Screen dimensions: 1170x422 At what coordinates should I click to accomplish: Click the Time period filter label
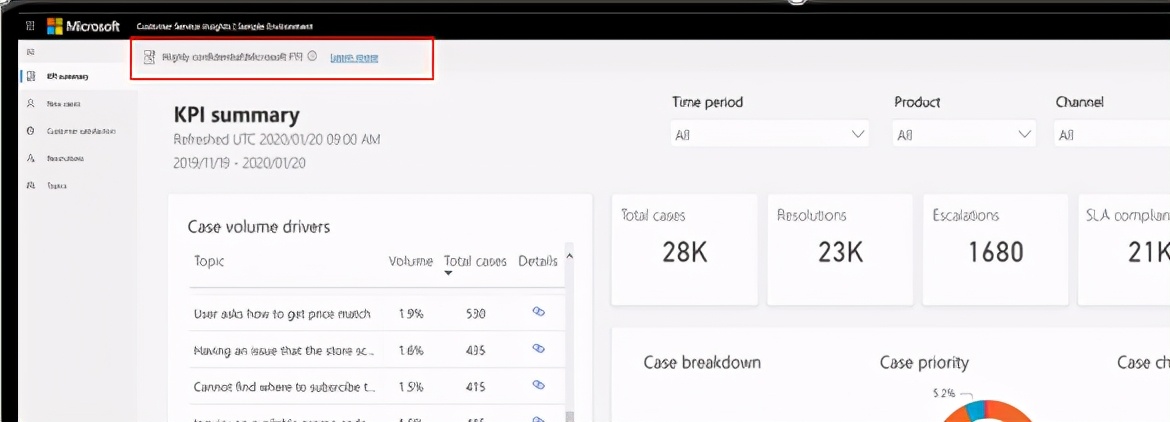(707, 102)
